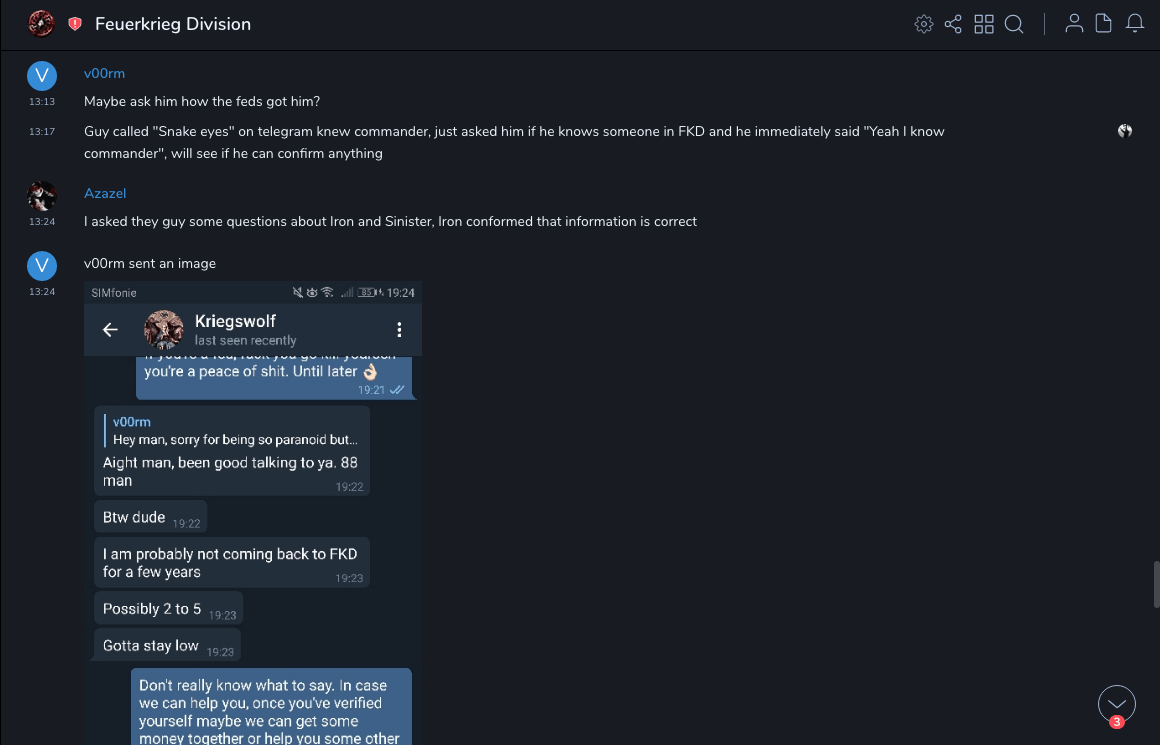Jump to bottom with the chevron button
1160x745 pixels.
click(x=1116, y=703)
